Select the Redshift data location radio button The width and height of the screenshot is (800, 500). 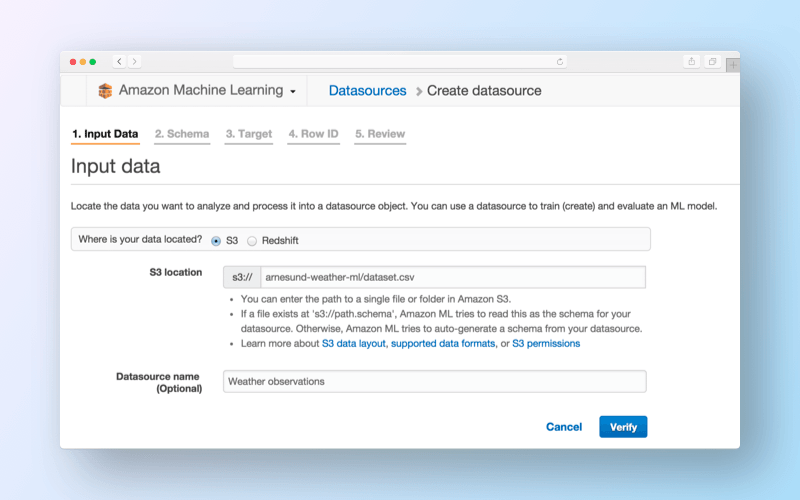tap(252, 241)
